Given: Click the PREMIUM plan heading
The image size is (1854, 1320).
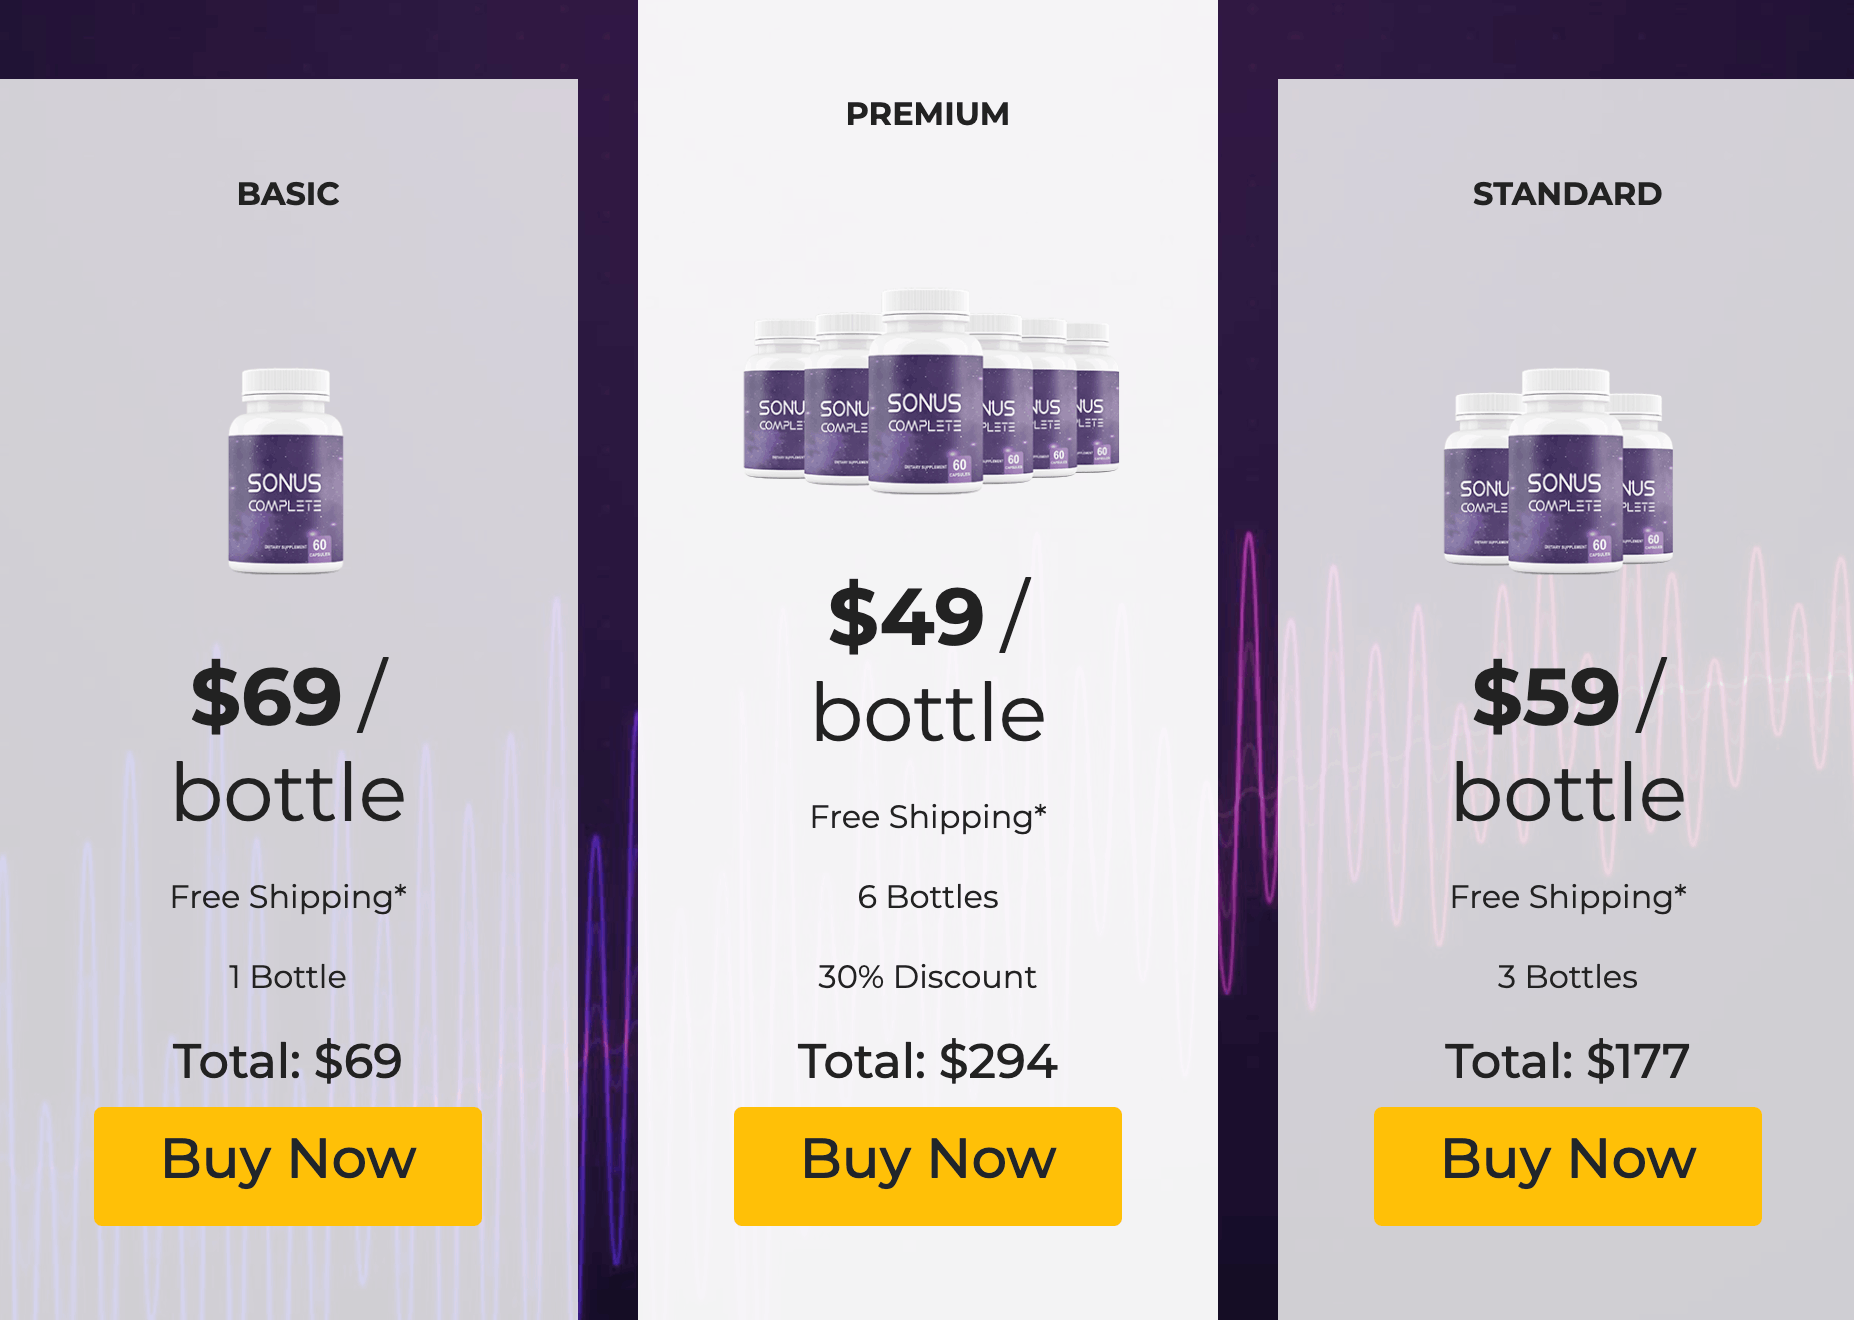Looking at the screenshot, I should [927, 113].
